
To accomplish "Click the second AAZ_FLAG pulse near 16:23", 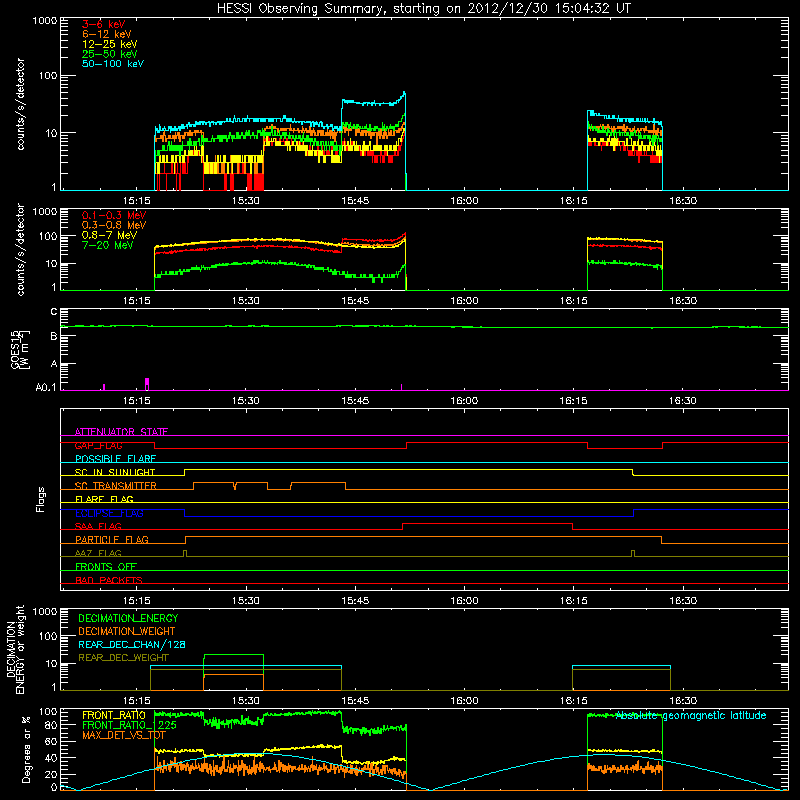I will coord(633,553).
